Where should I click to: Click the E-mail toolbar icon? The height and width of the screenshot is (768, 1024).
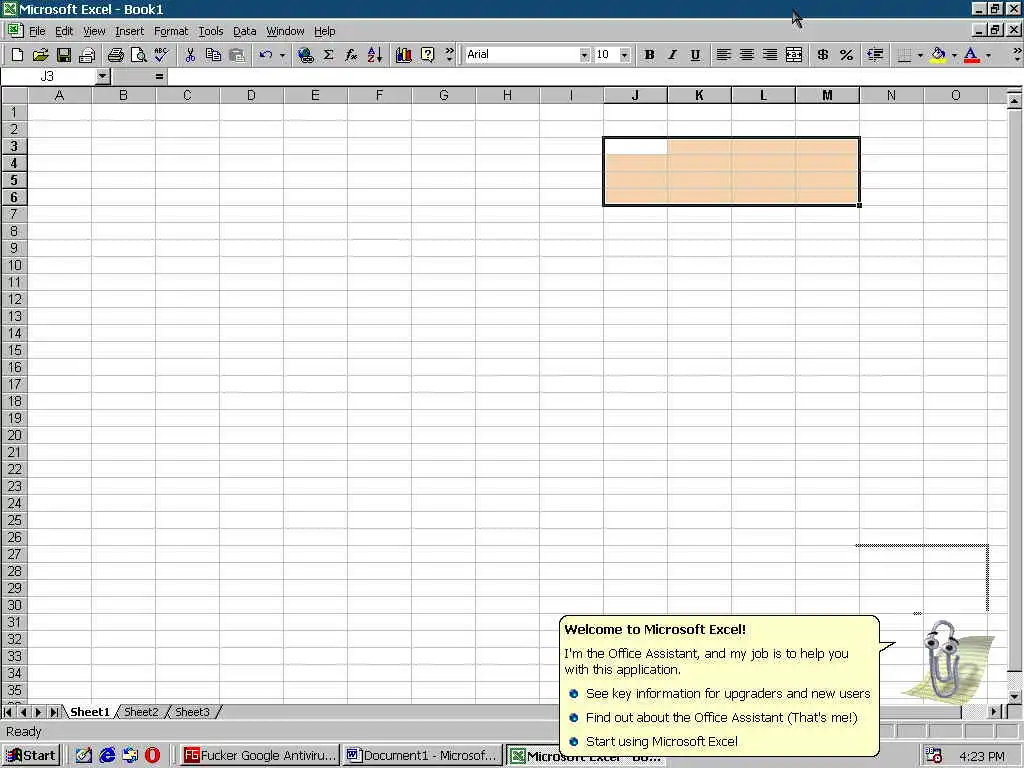click(x=87, y=55)
